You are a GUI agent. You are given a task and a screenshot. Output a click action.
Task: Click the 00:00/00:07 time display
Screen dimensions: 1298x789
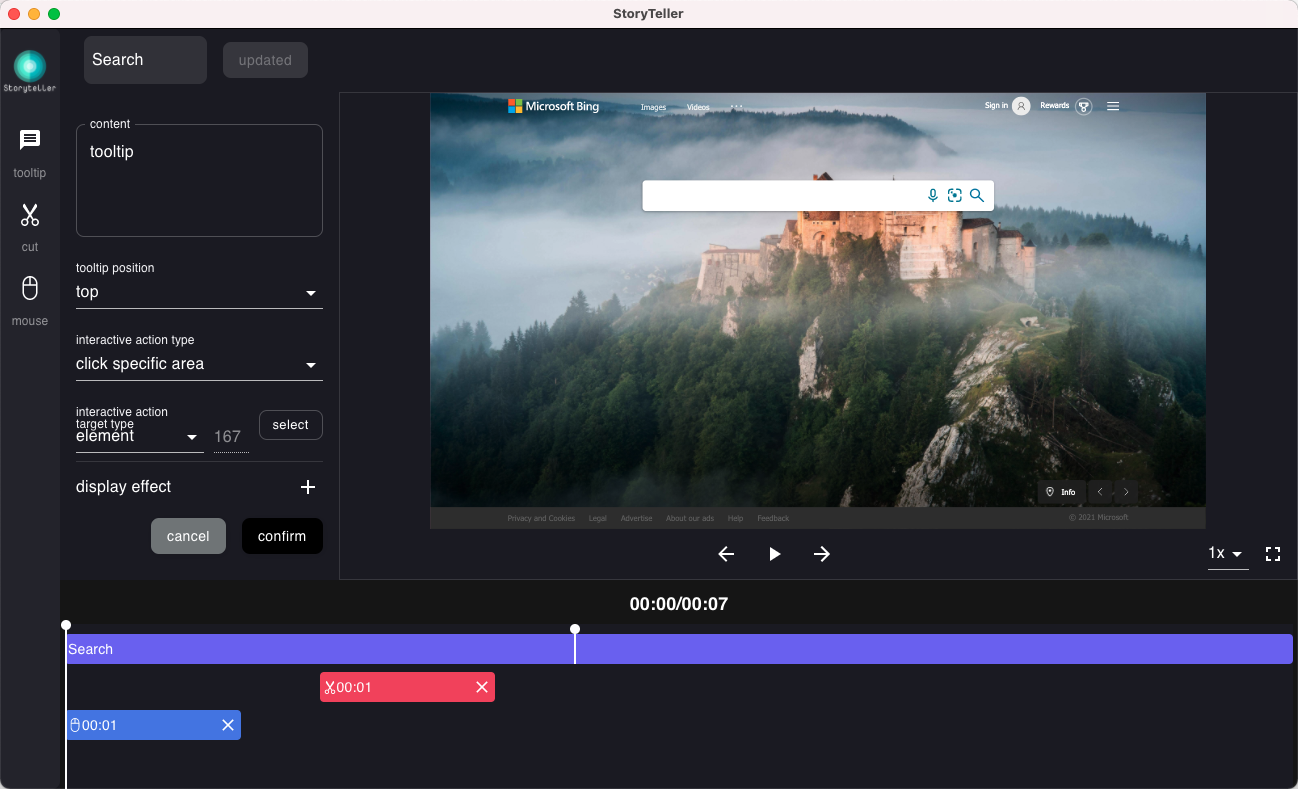[x=679, y=604]
